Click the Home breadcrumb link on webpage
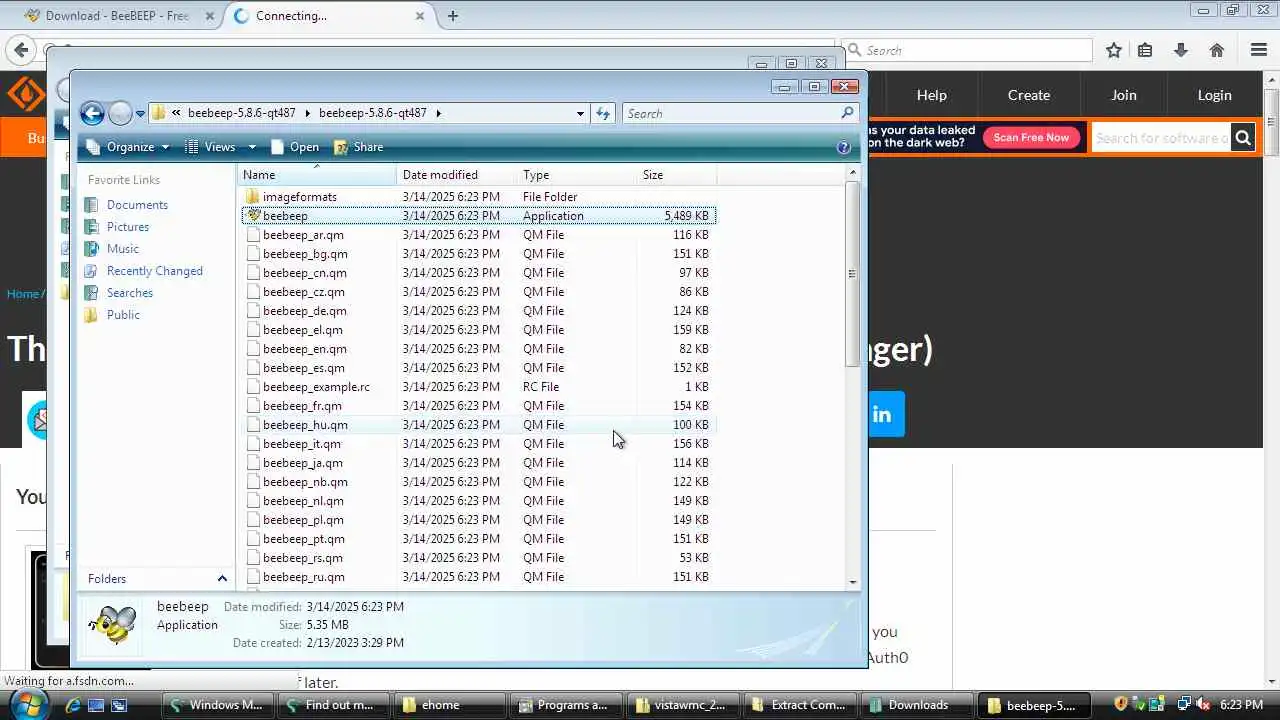This screenshot has height=720, width=1280. tap(23, 294)
